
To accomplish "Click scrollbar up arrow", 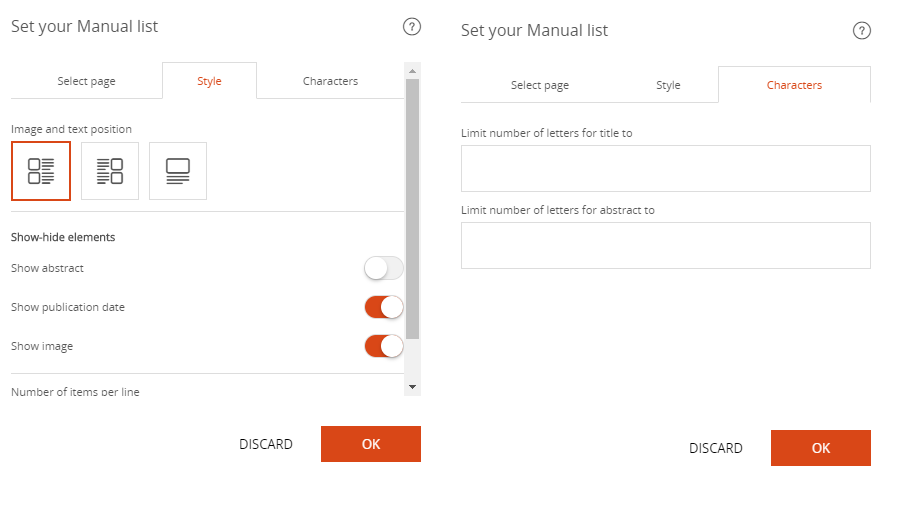I will pos(412,71).
